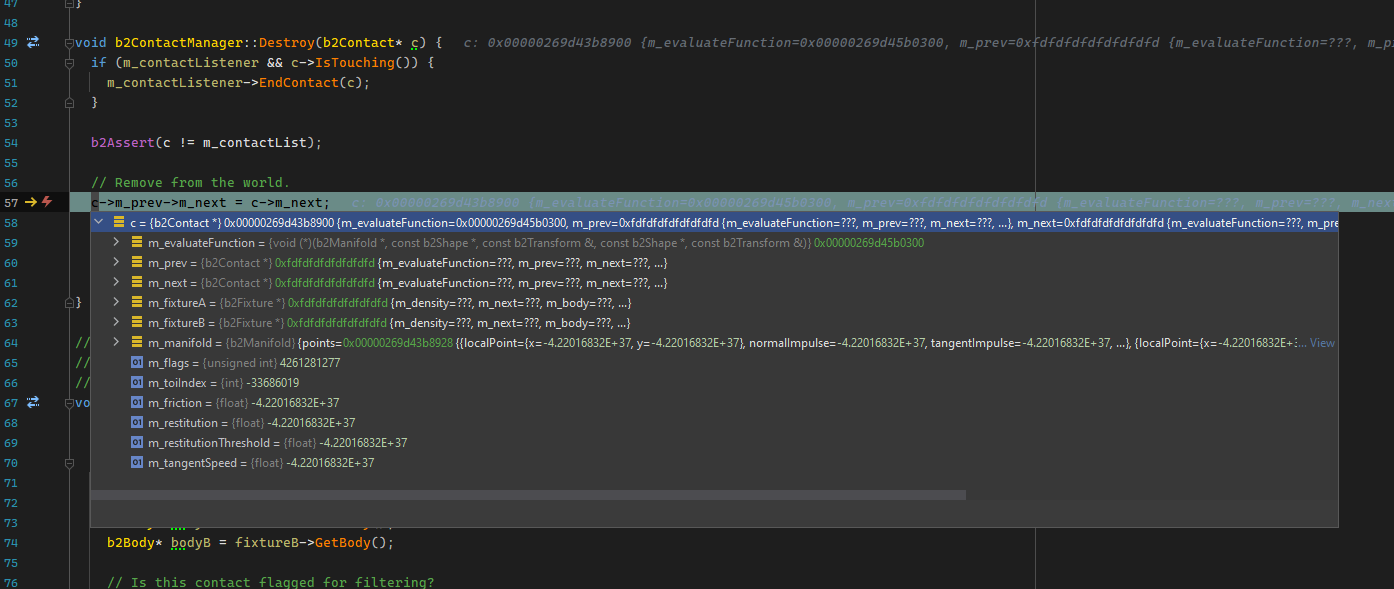Click the struct icon on the c variable row
The width and height of the screenshot is (1394, 589).
point(121,221)
